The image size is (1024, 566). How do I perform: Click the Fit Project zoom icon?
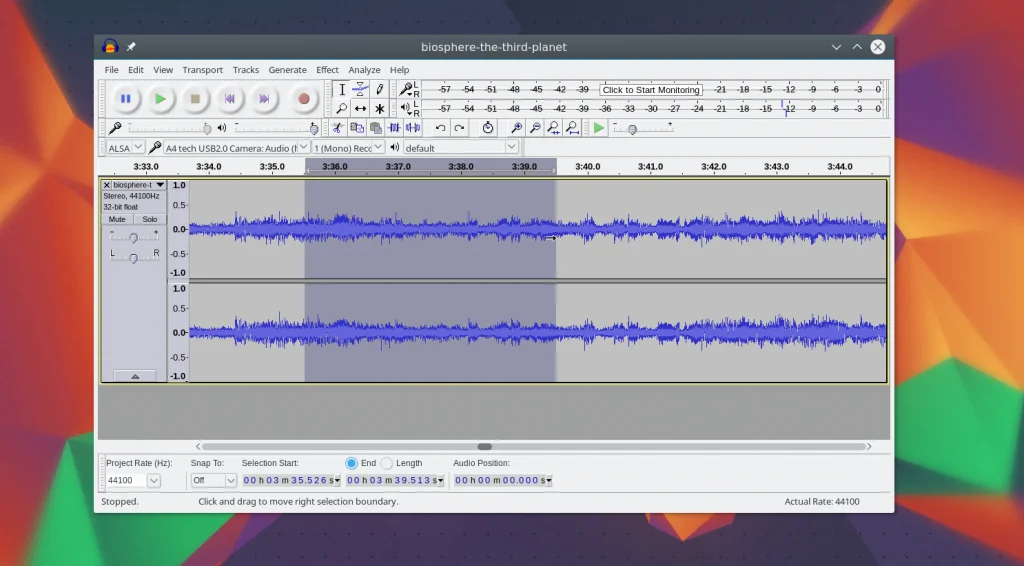click(x=571, y=128)
